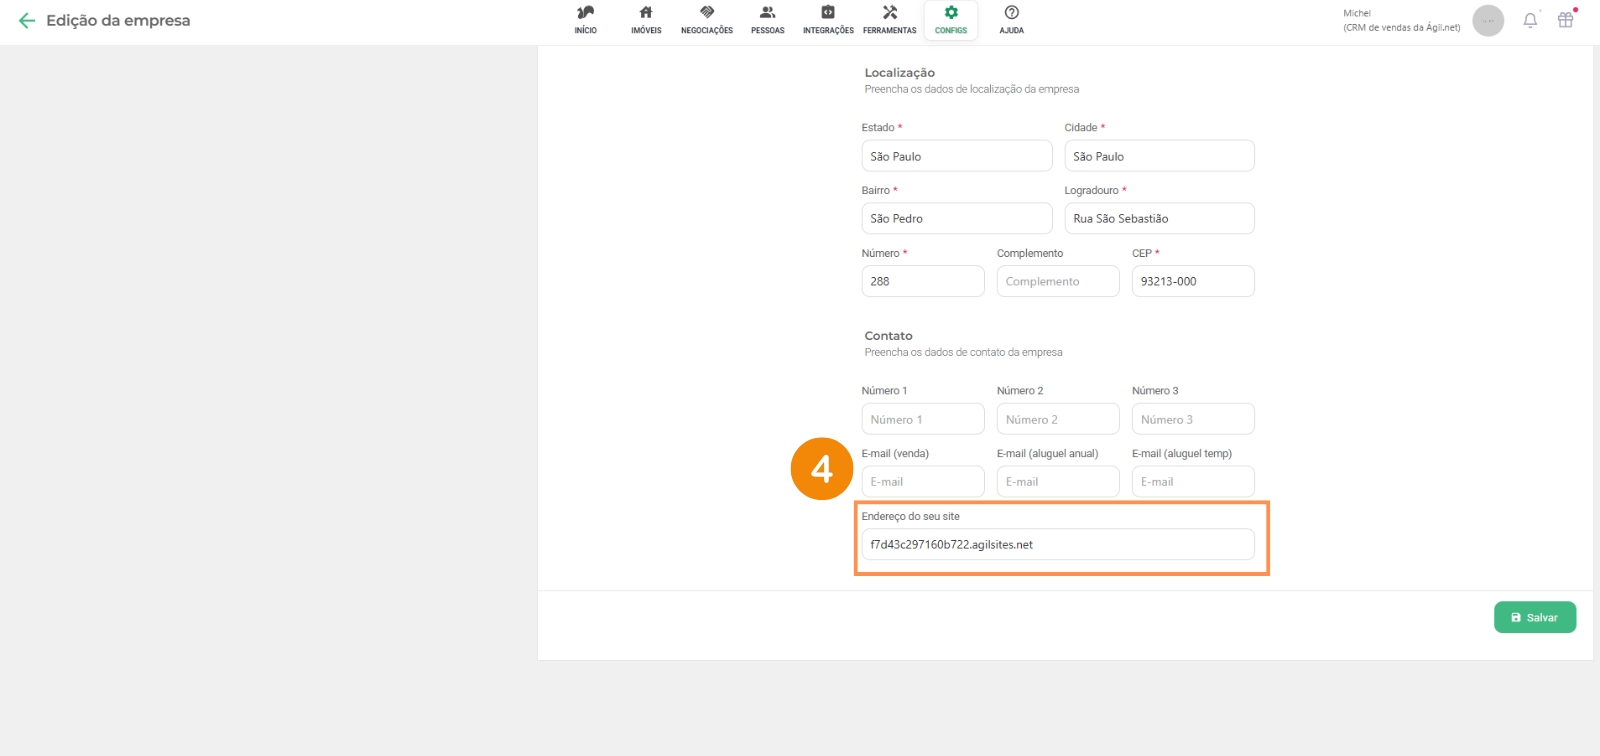Viewport: 1600px width, 756px height.
Task: Open the Estado field showing São Paulo
Action: coord(956,156)
